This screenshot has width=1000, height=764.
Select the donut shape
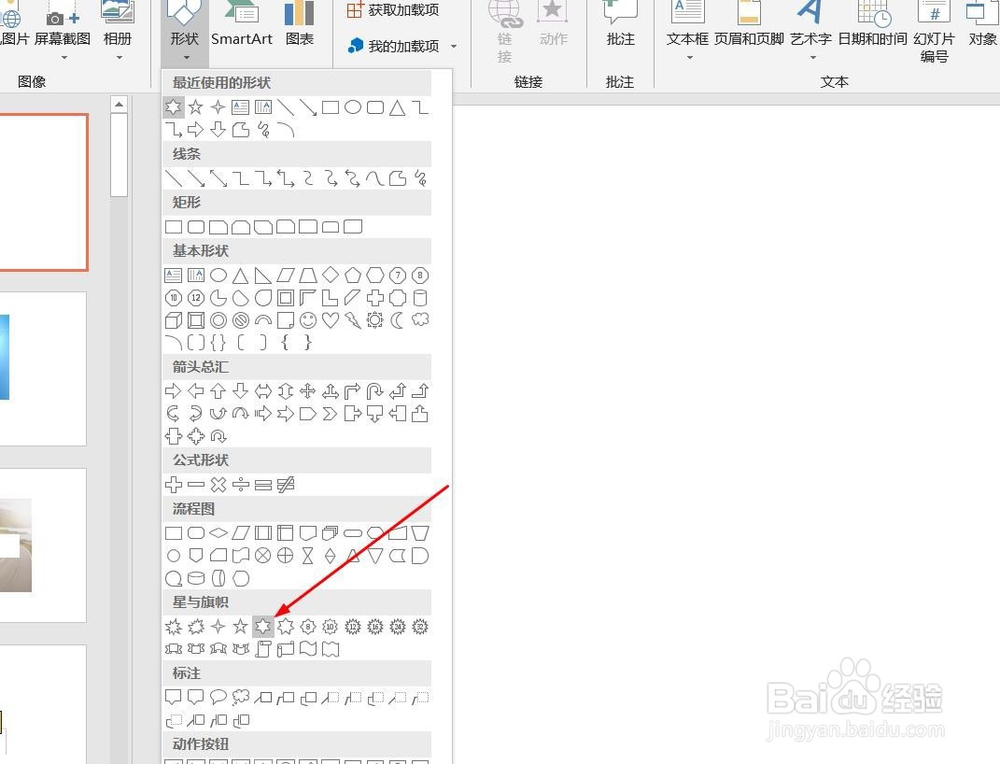coord(218,320)
